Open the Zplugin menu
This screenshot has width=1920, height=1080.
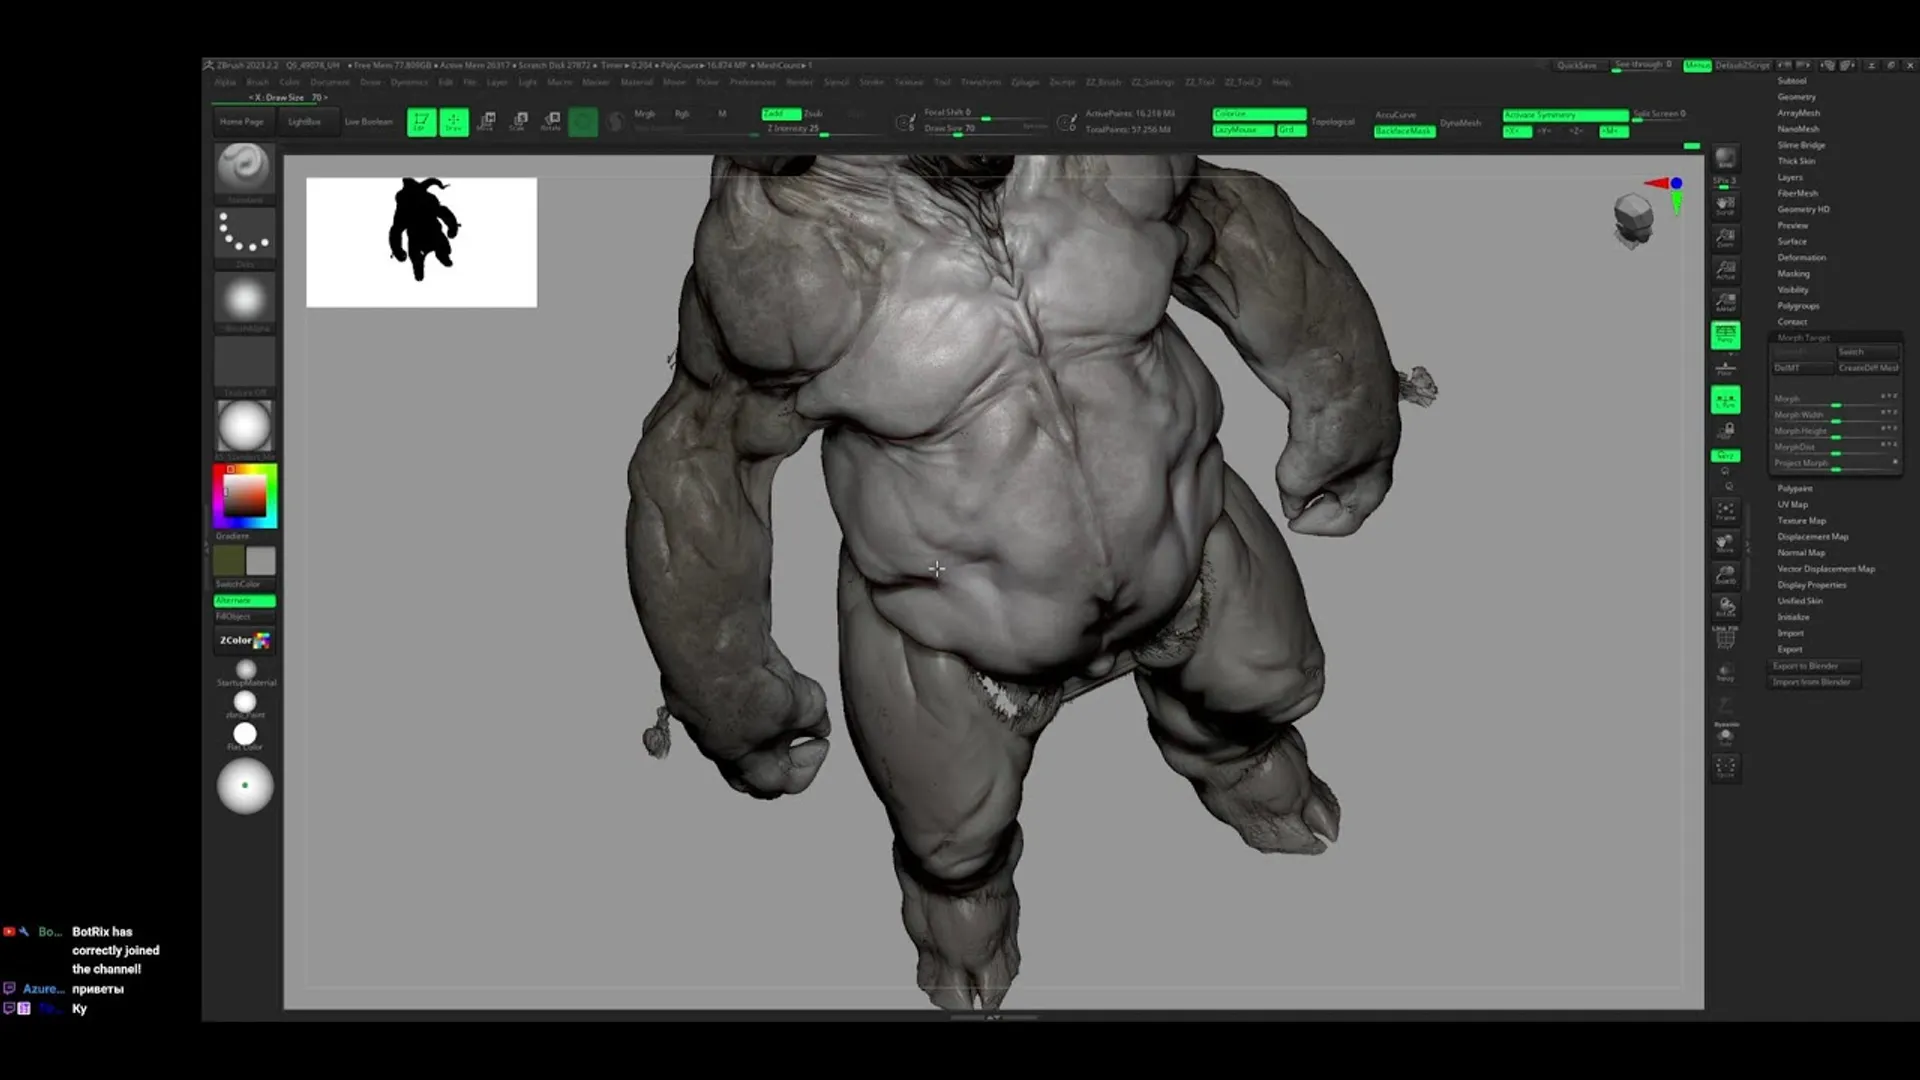pyautogui.click(x=1025, y=82)
